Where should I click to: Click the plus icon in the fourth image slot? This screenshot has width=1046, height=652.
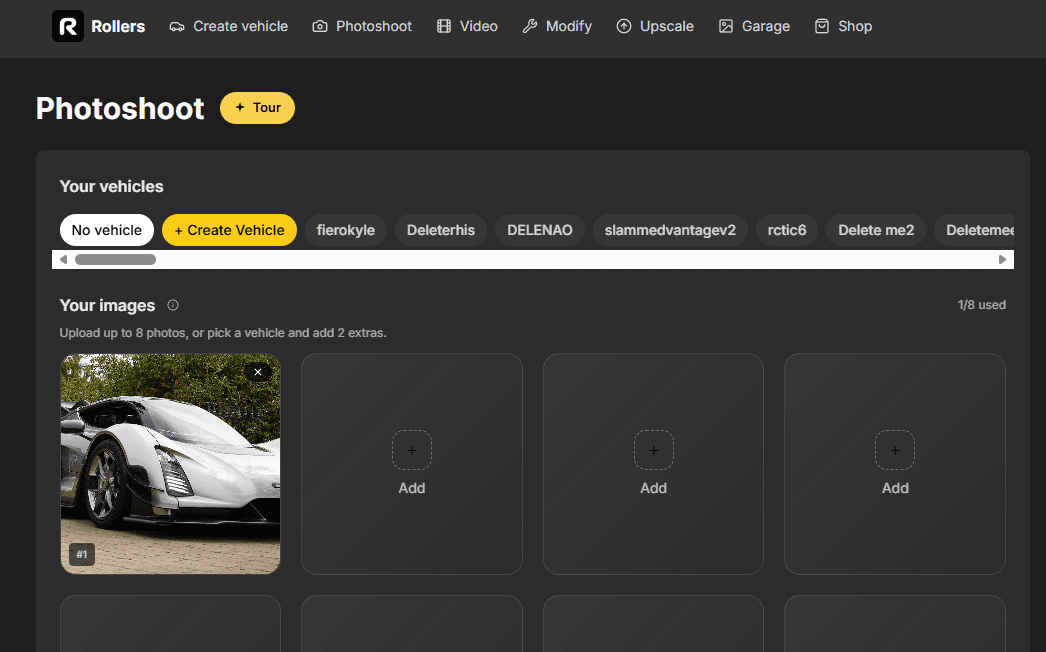coord(895,450)
